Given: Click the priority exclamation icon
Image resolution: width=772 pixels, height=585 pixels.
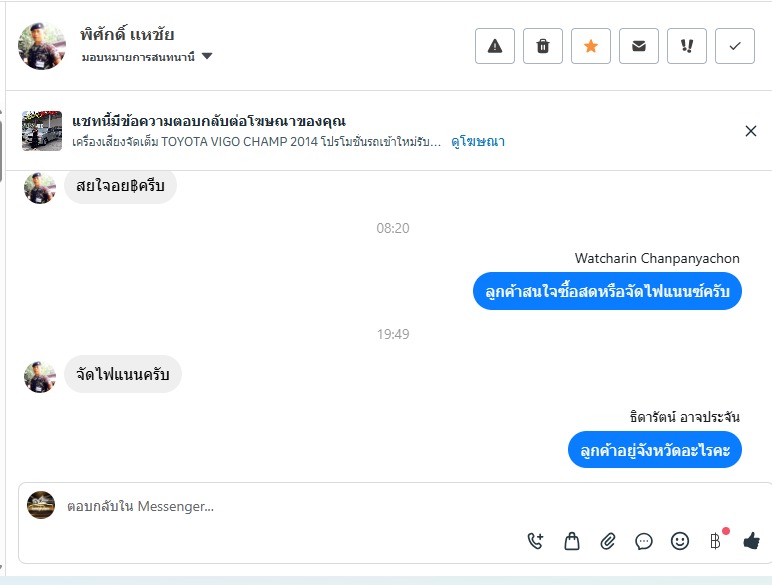Looking at the screenshot, I should 687,46.
